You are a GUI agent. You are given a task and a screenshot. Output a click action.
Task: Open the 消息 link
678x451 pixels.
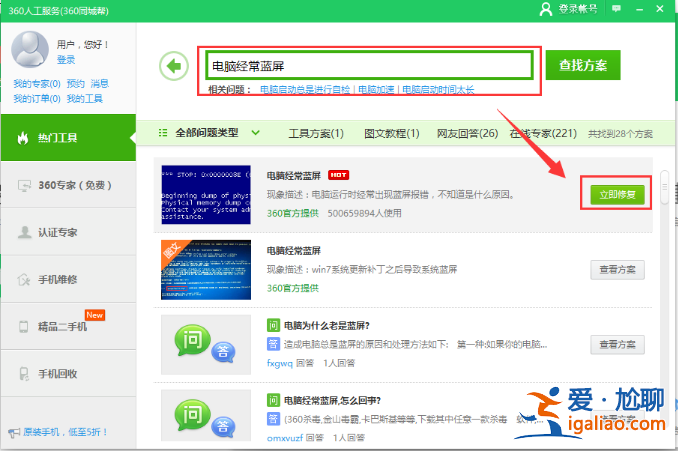click(x=100, y=83)
